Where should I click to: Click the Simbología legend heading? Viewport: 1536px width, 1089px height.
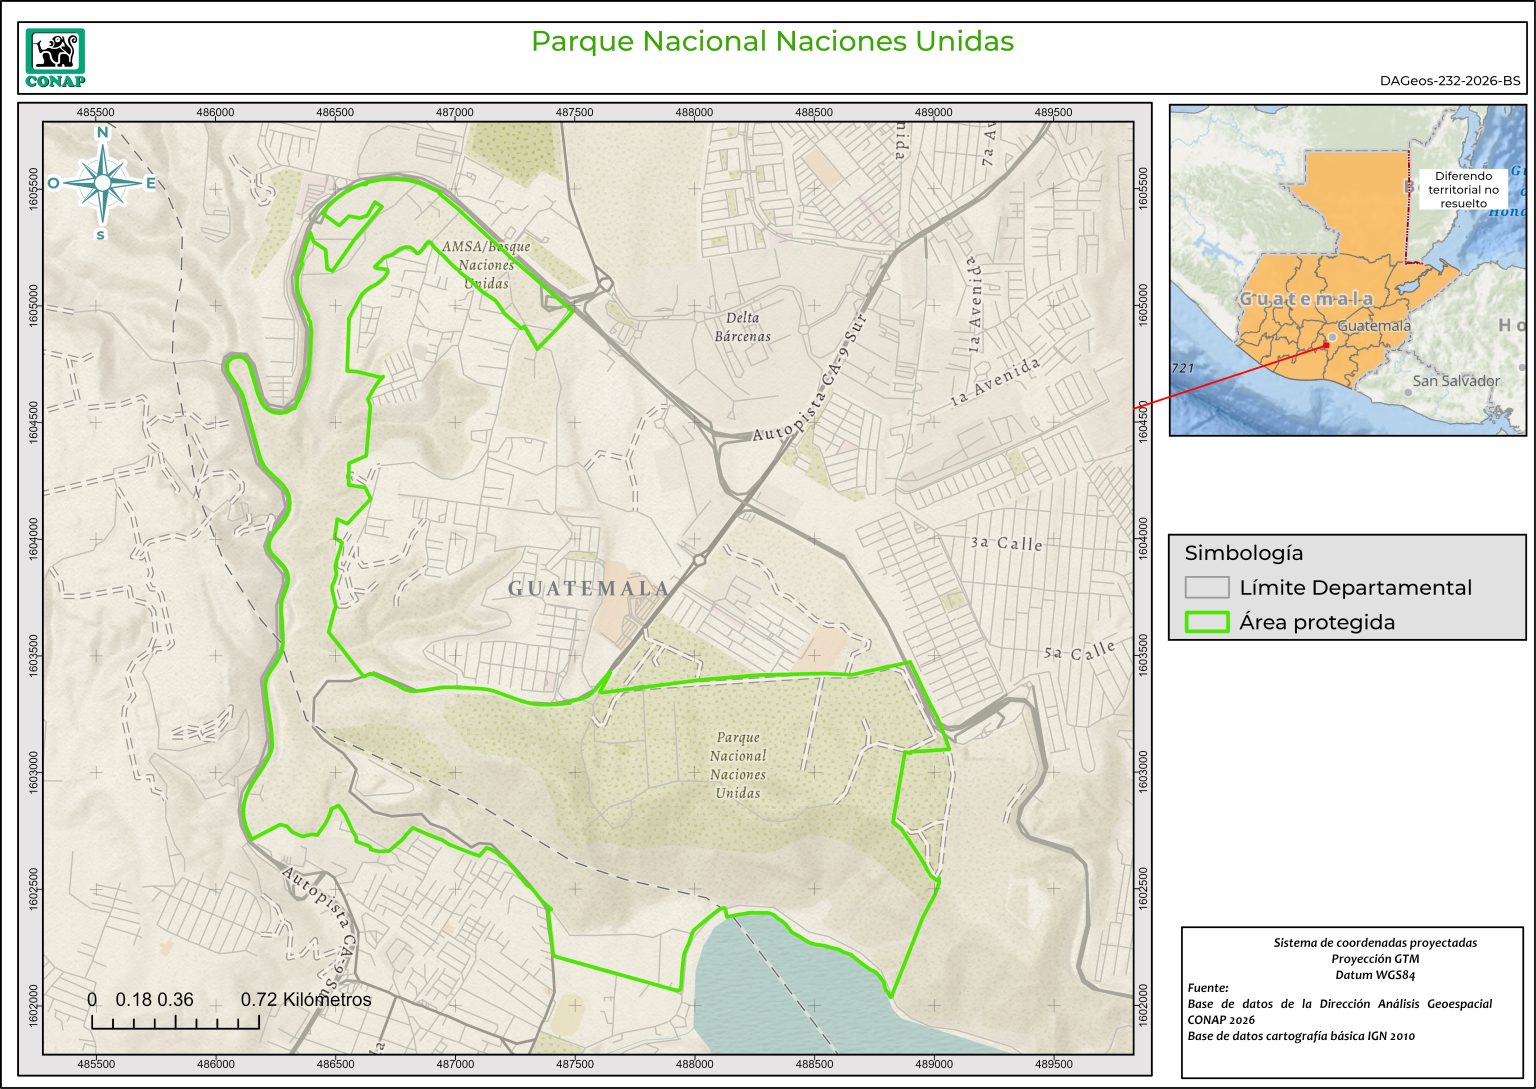(x=1243, y=553)
